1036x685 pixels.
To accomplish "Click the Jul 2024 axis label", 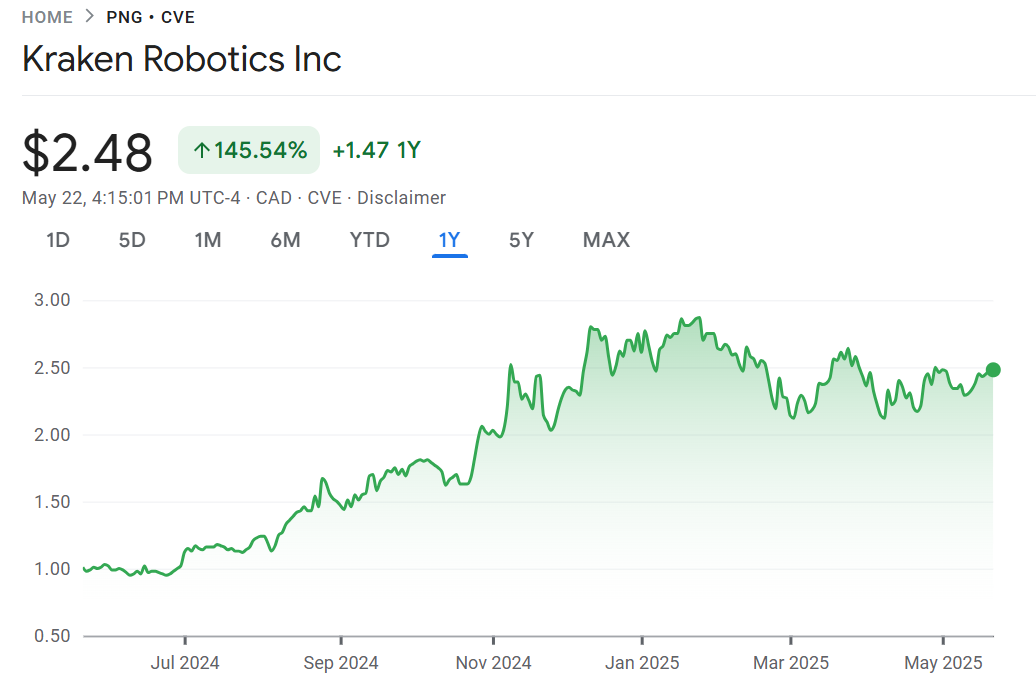I will 185,663.
